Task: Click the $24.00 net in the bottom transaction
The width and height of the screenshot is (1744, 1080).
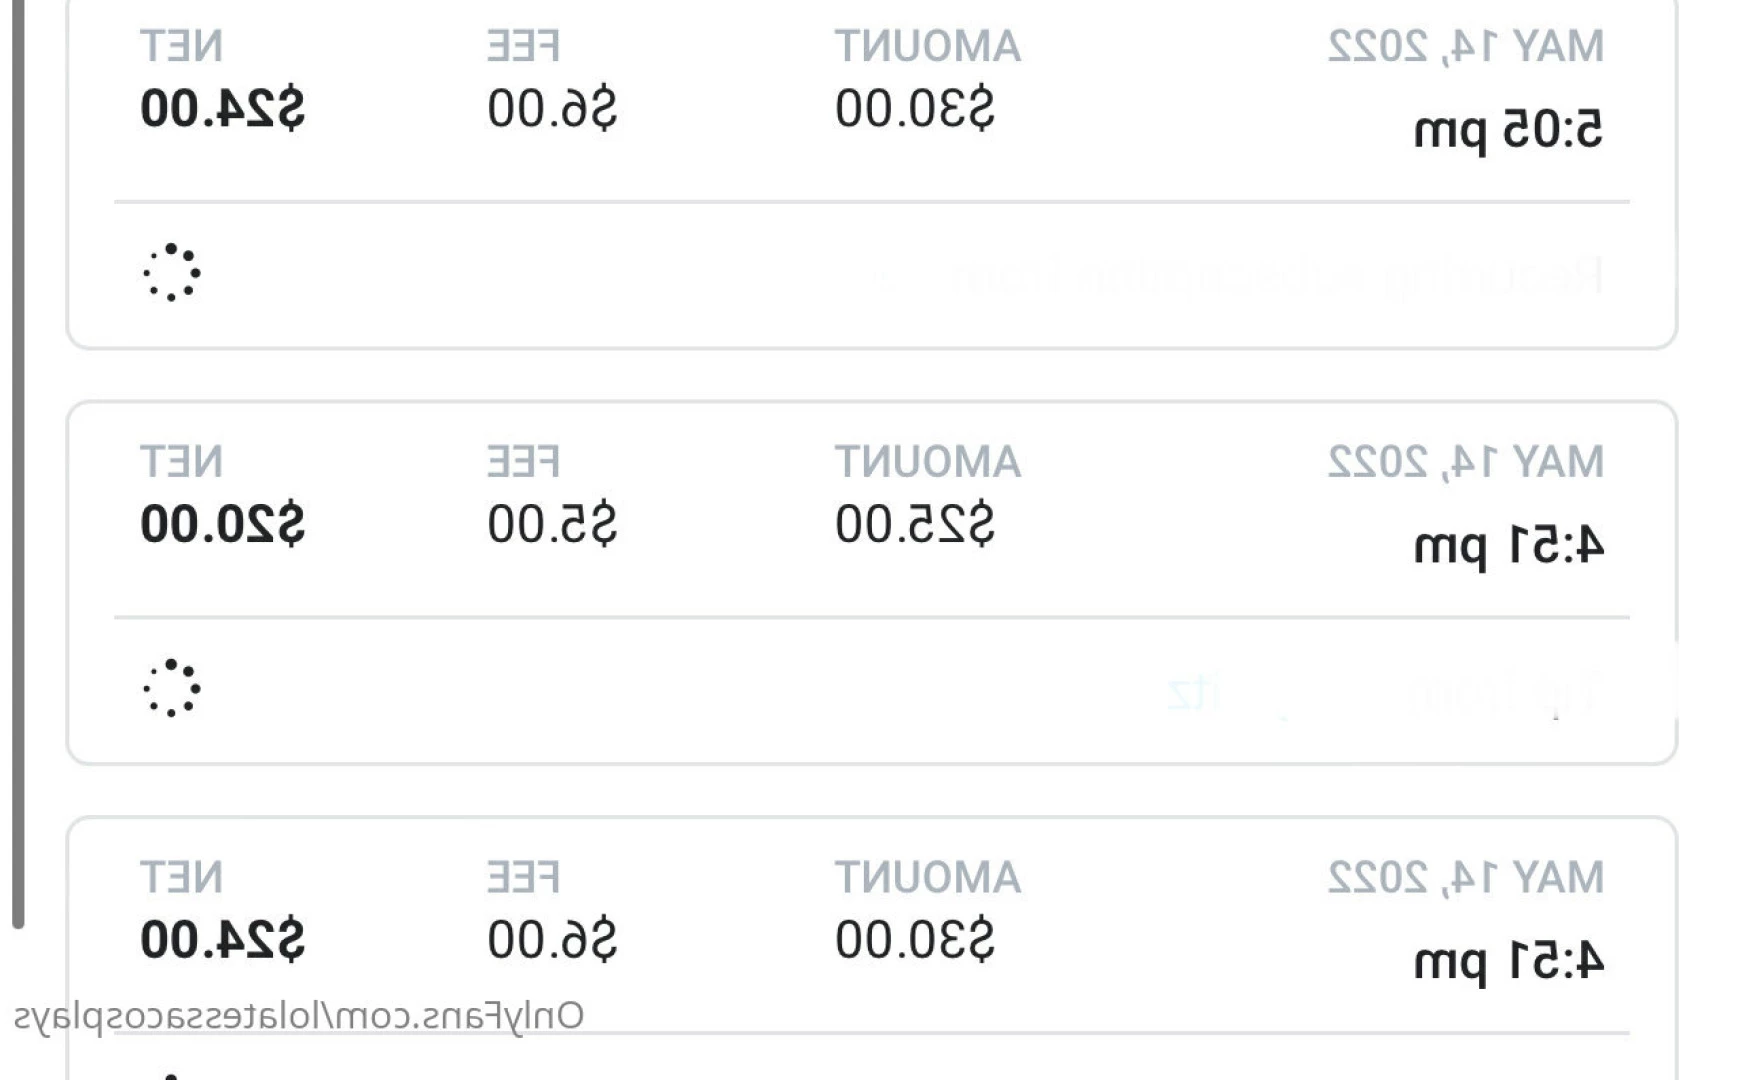Action: click(222, 940)
